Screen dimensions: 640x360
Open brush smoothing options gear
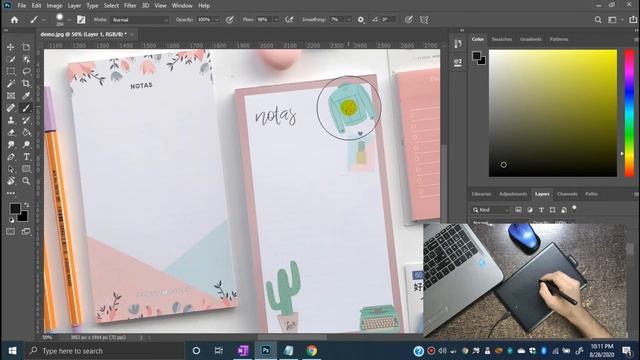click(361, 20)
